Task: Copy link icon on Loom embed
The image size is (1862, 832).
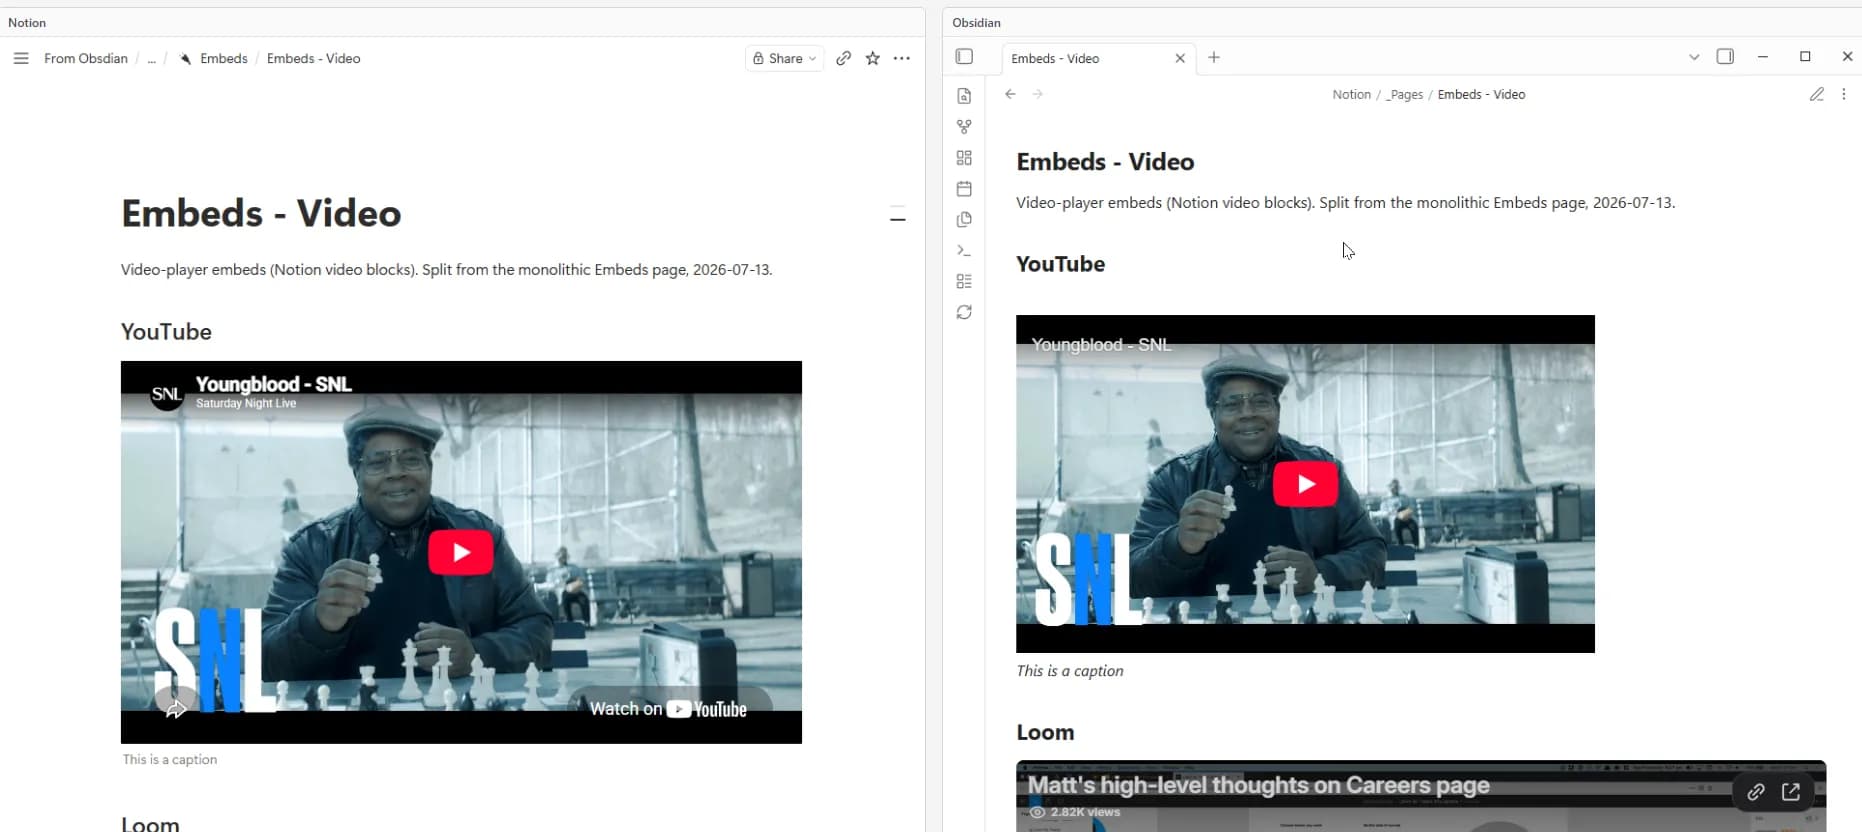Action: [1755, 792]
